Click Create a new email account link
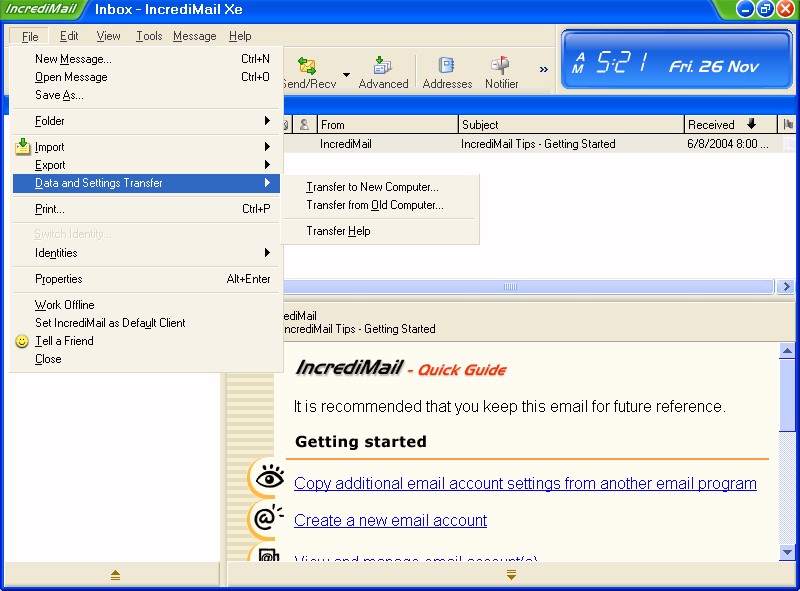This screenshot has height=591, width=800. point(390,520)
